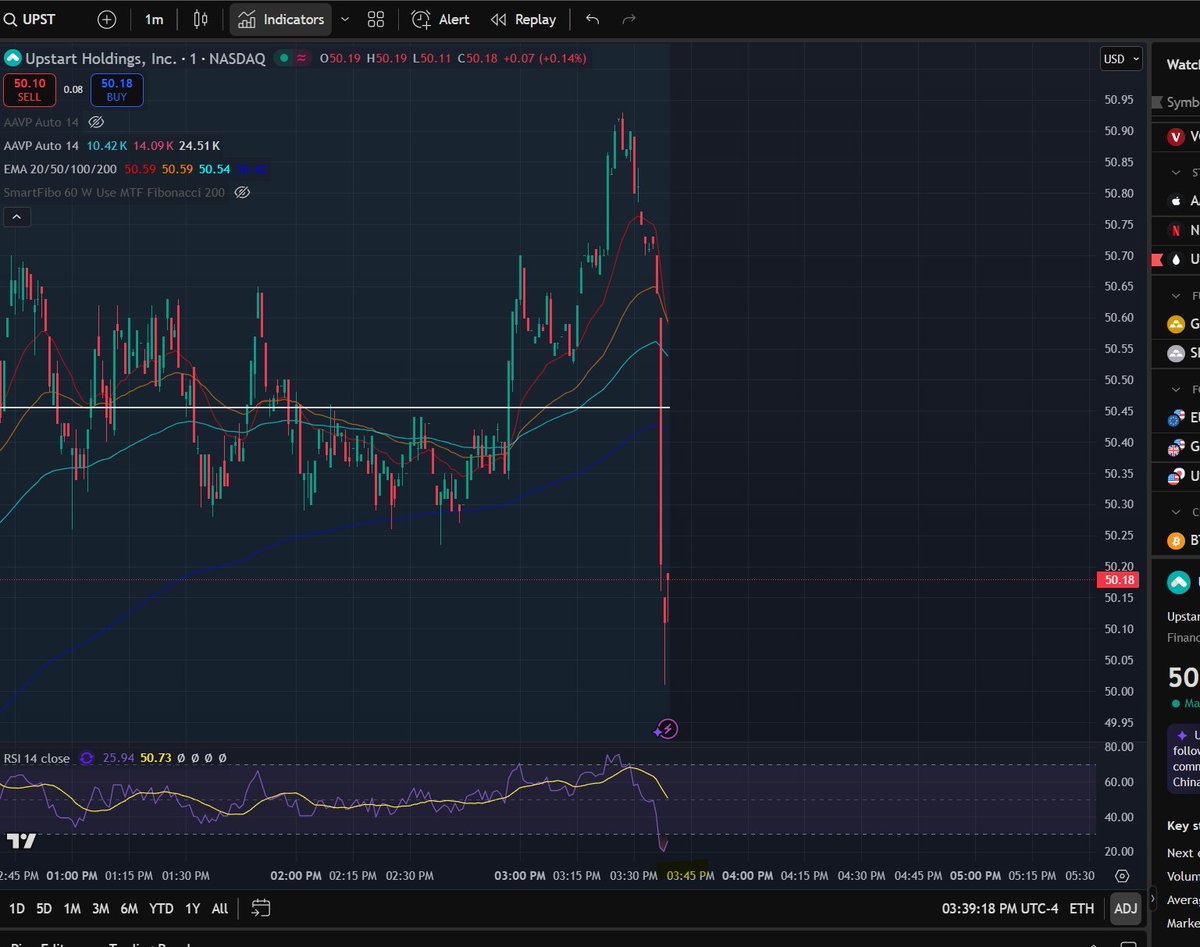Start bar Replay mode
The image size is (1200, 947).
[x=523, y=19]
